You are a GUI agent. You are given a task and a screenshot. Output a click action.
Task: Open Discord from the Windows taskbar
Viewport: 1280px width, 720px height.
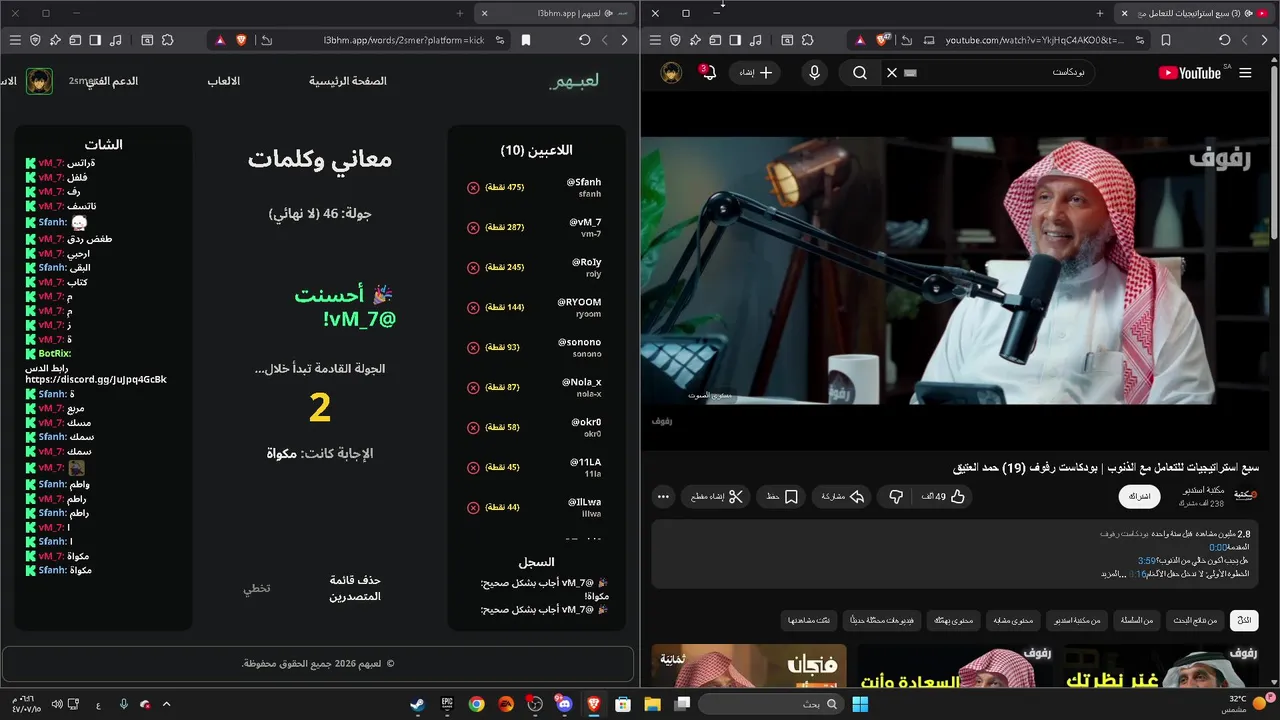565,704
